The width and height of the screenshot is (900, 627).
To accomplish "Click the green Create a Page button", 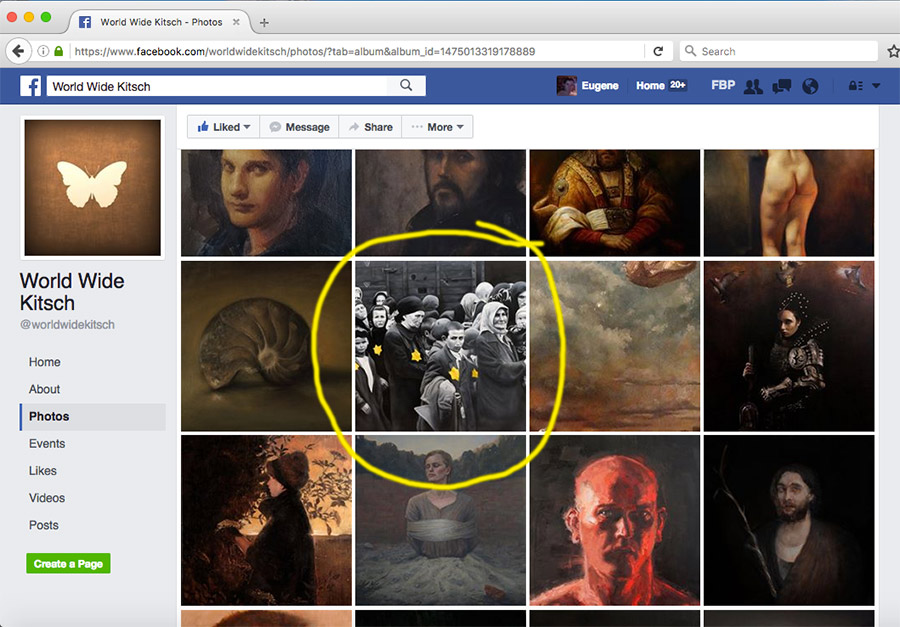I will (x=68, y=563).
